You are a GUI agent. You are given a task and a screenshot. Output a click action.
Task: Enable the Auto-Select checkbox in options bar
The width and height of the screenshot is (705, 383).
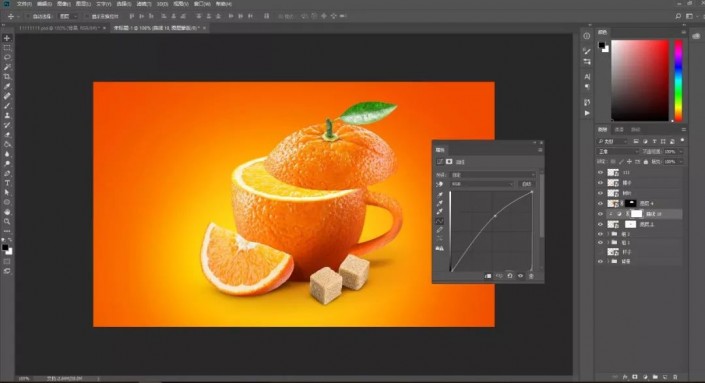28,16
